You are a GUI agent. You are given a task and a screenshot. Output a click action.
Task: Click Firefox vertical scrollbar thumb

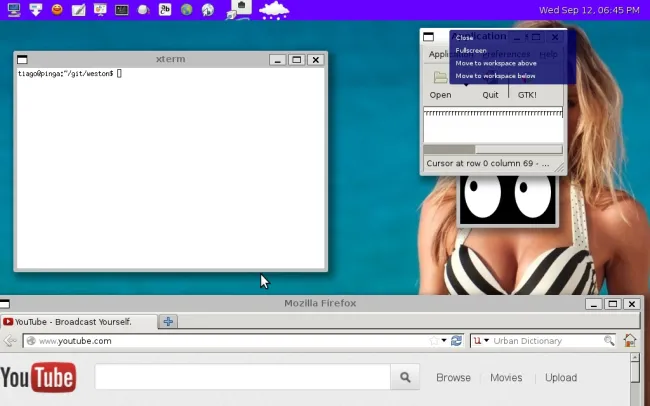pyautogui.click(x=635, y=372)
